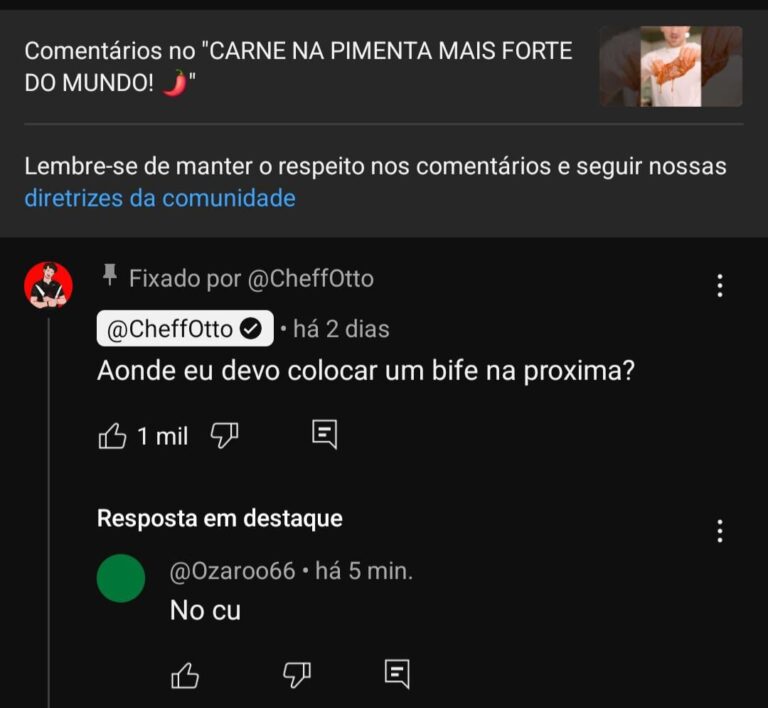Tap the "1 mil" like count

point(162,436)
